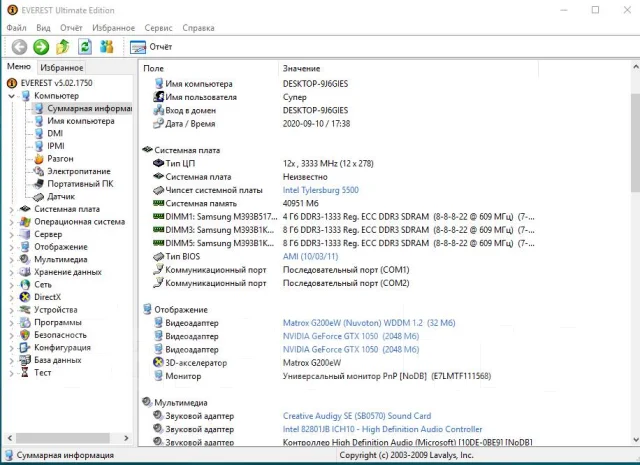Viewport: 640px width, 465px height.
Task: Click the Операционная система Windows icon
Action: click(x=25, y=222)
